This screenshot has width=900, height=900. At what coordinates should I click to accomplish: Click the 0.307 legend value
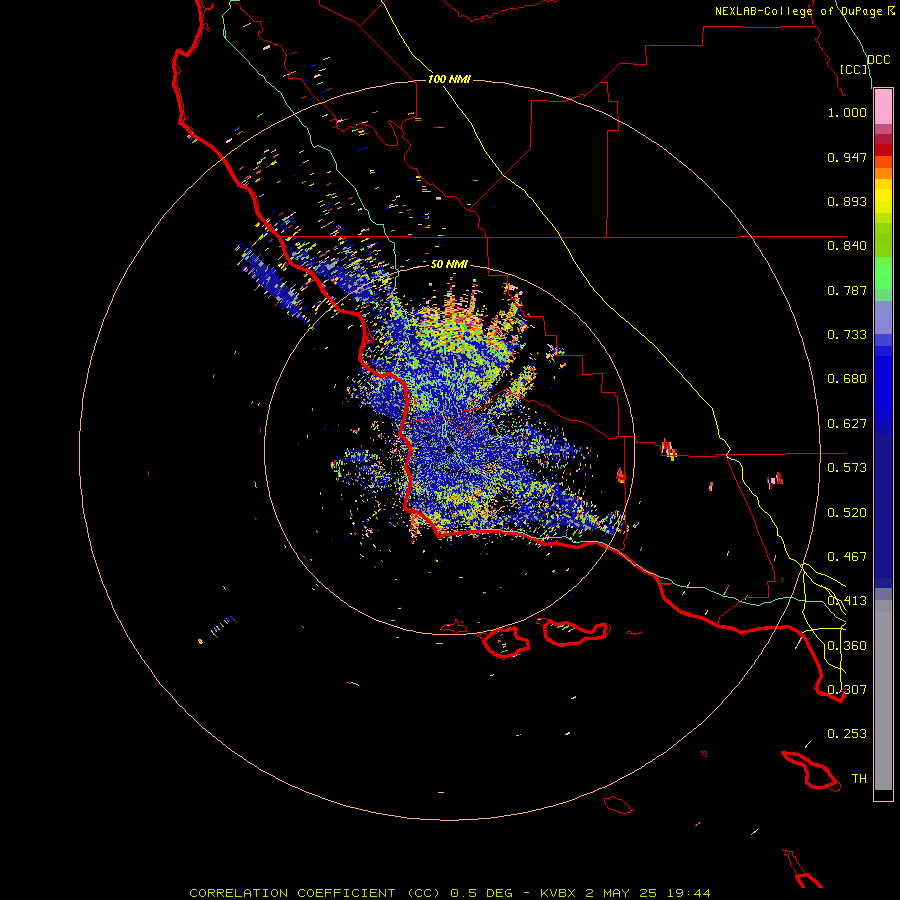(847, 690)
